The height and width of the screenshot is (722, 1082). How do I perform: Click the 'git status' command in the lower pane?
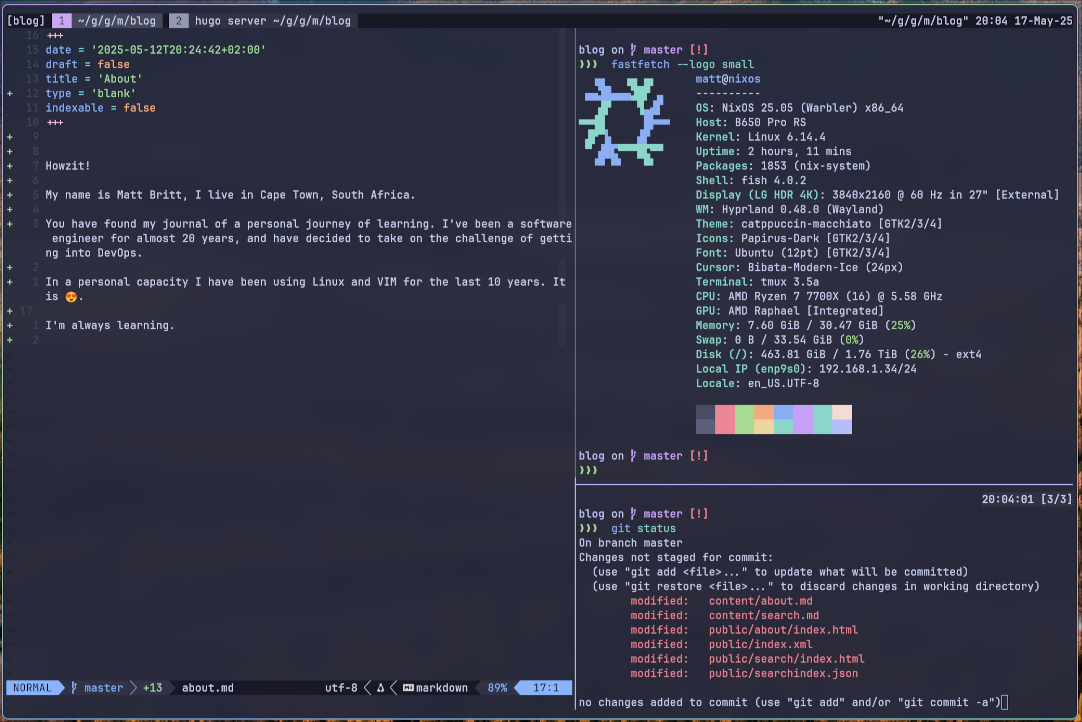point(644,528)
